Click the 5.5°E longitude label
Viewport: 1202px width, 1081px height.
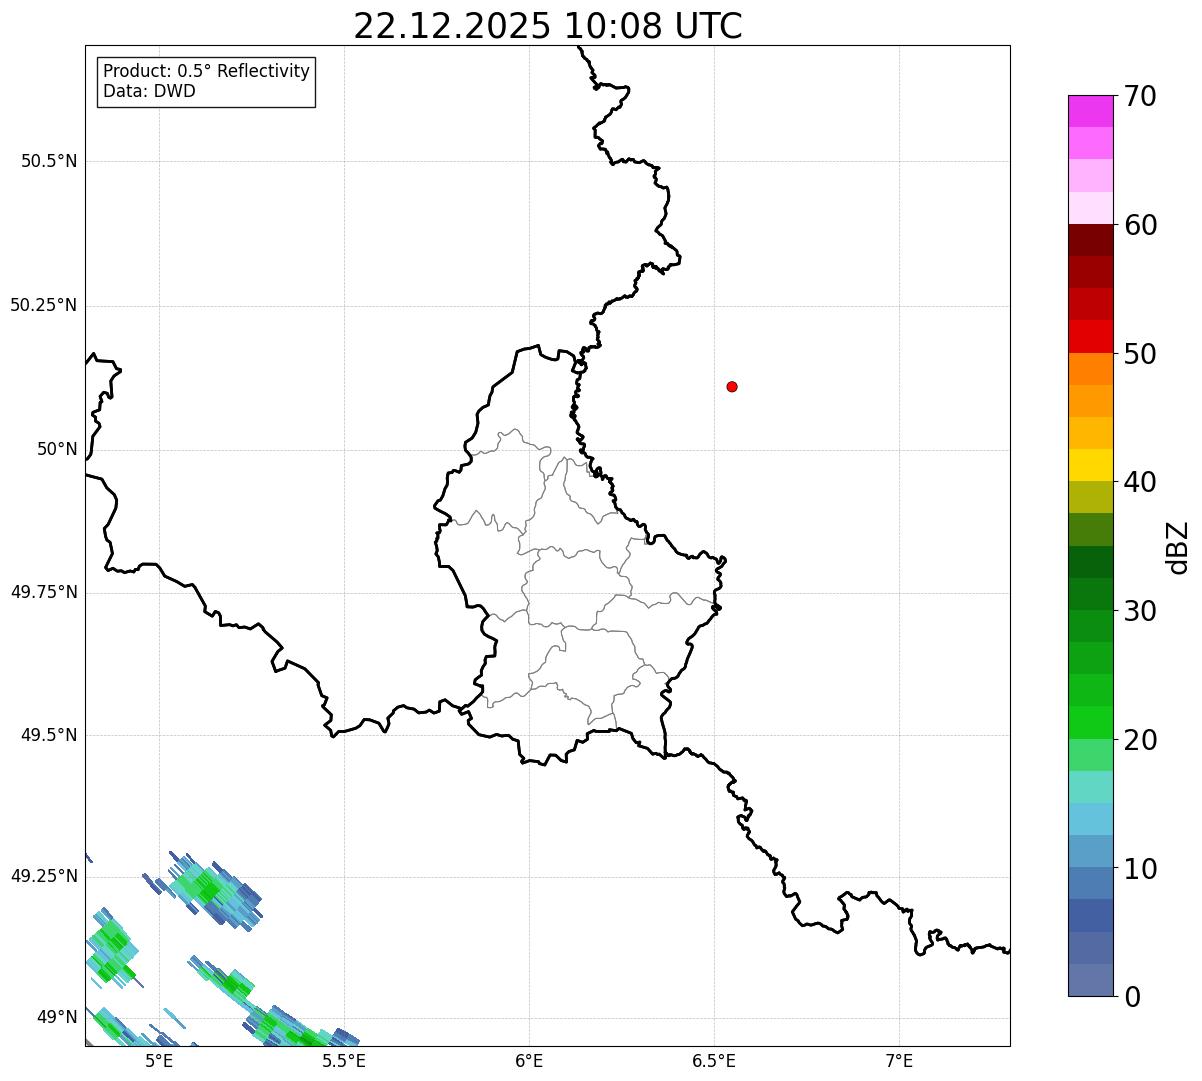pos(344,1060)
